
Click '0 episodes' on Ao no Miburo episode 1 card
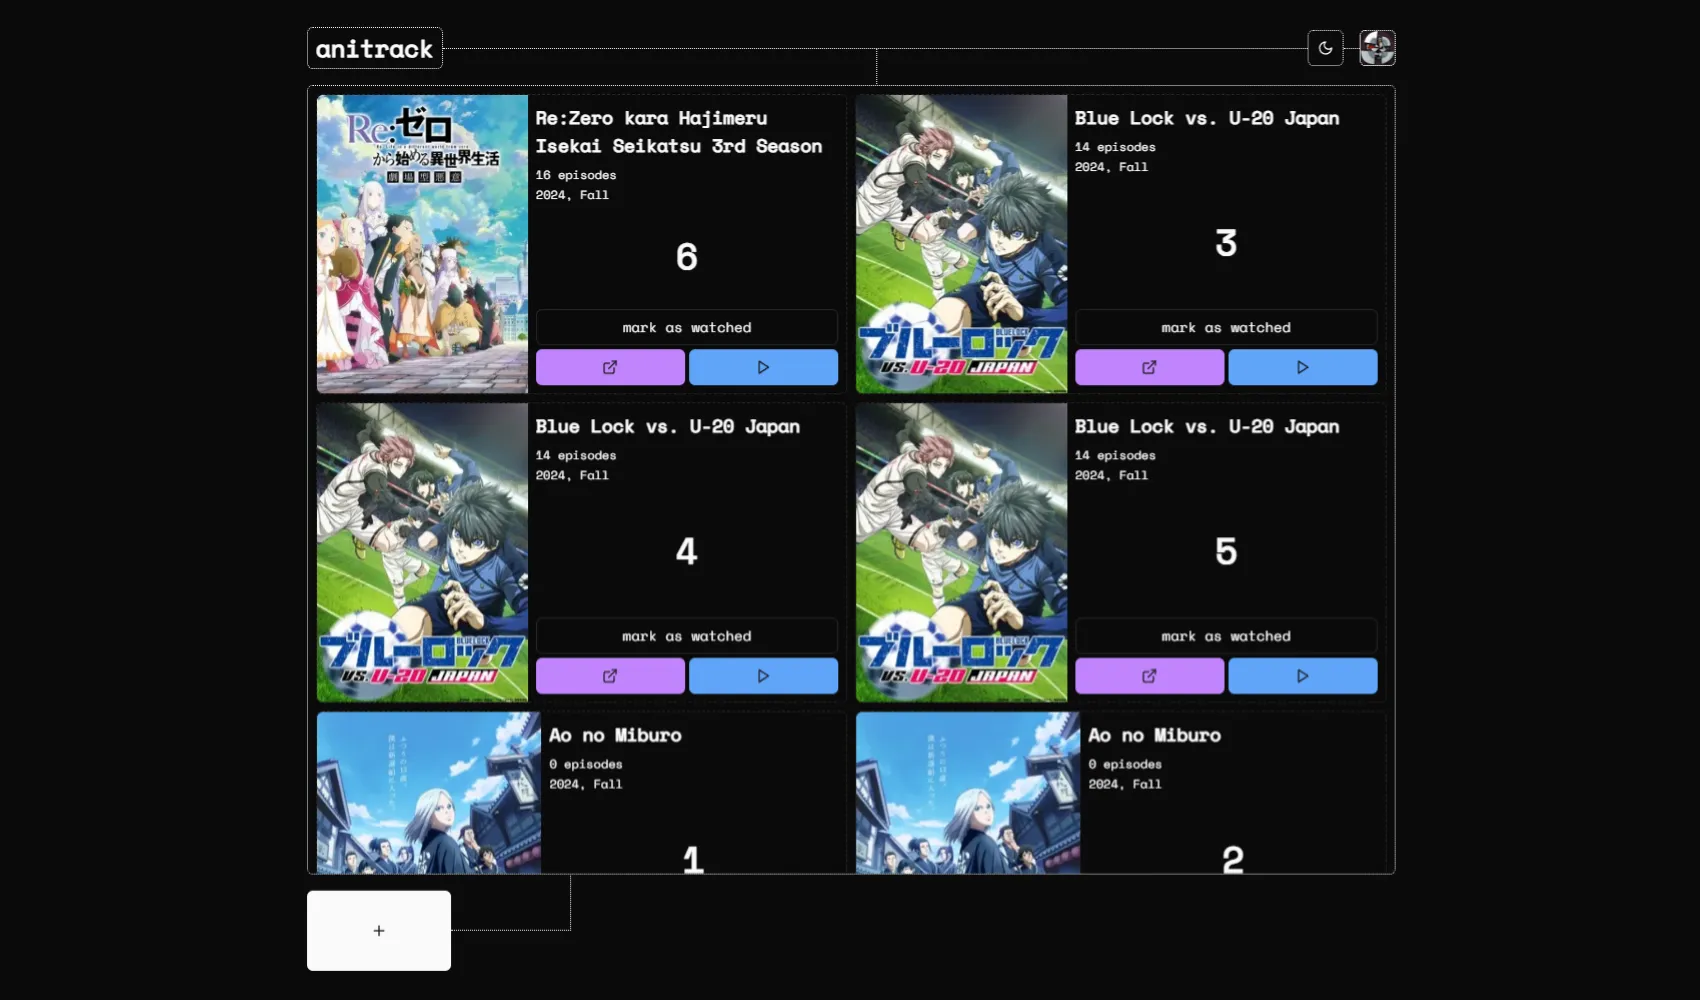(586, 764)
